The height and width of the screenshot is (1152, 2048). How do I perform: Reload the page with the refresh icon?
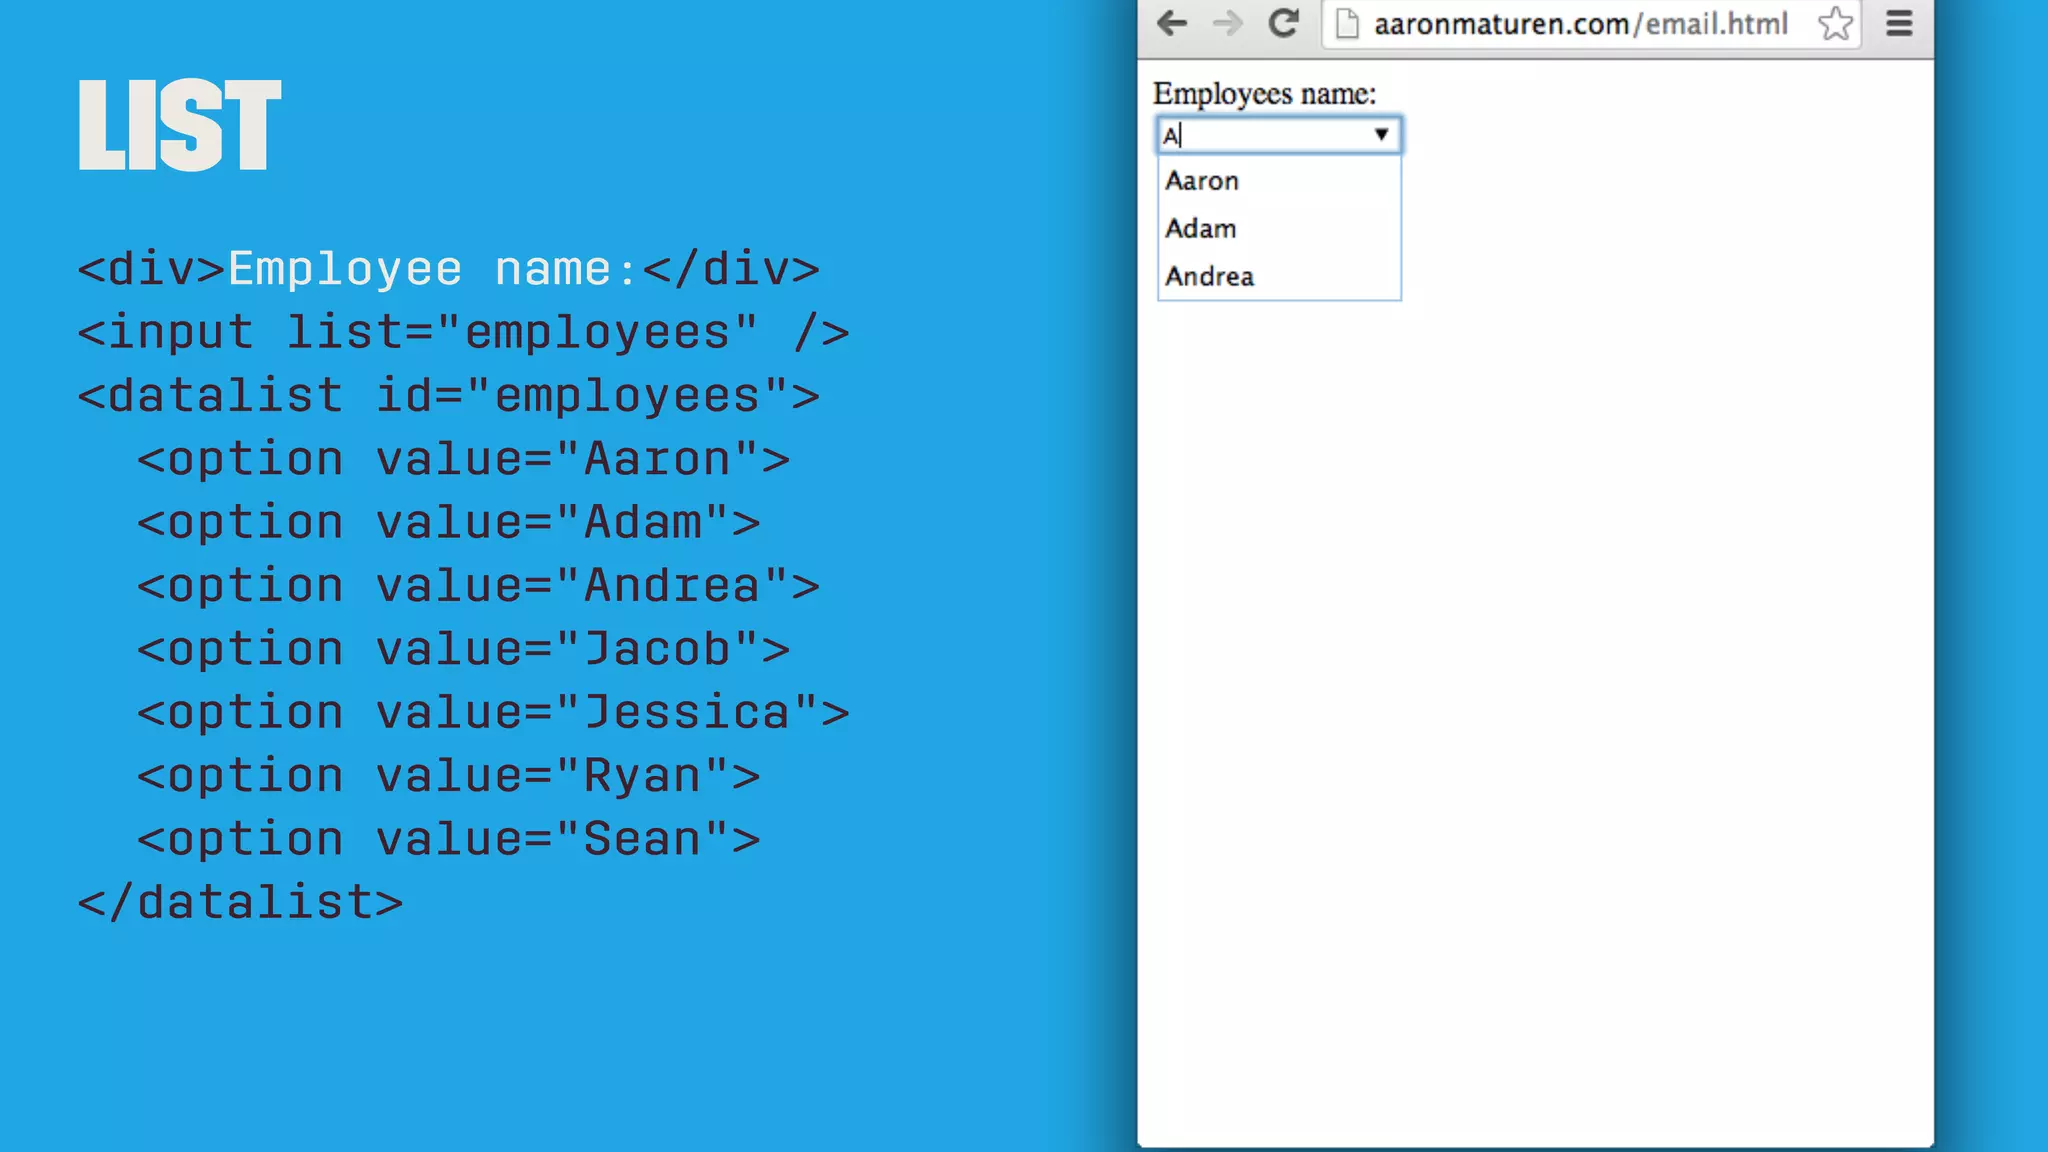click(x=1284, y=23)
